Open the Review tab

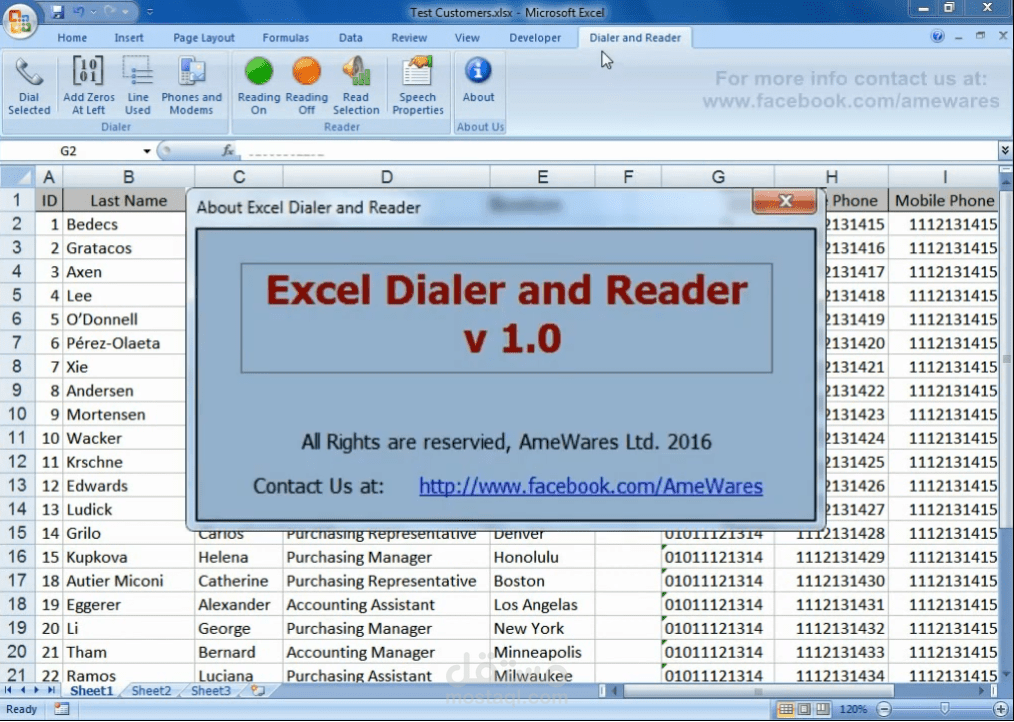tap(409, 38)
